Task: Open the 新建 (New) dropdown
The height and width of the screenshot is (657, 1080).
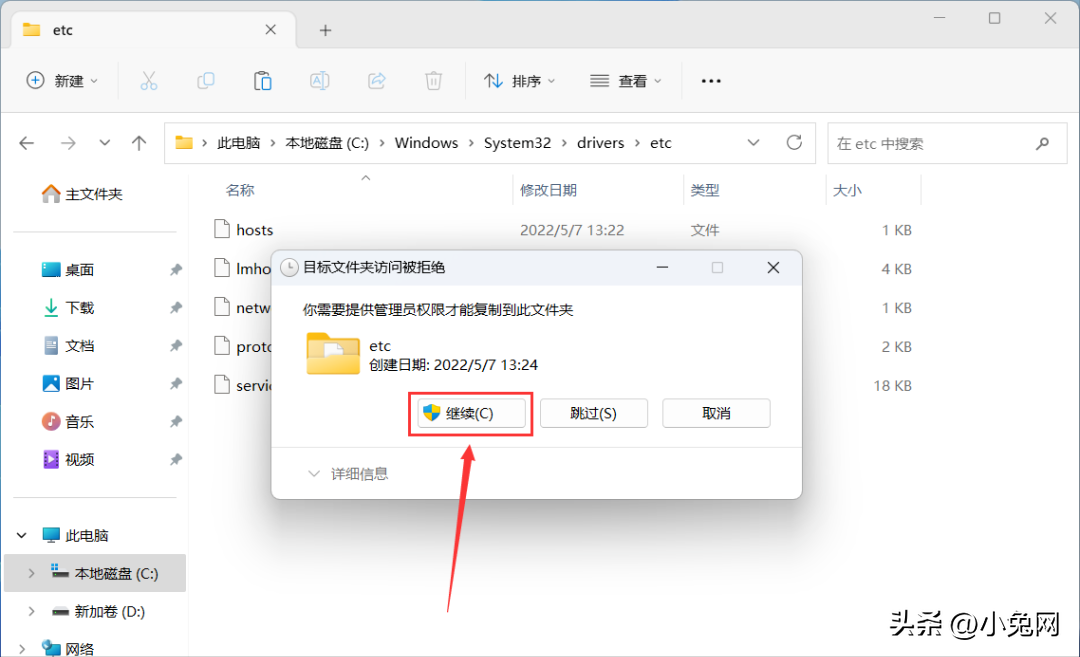Action: point(62,81)
